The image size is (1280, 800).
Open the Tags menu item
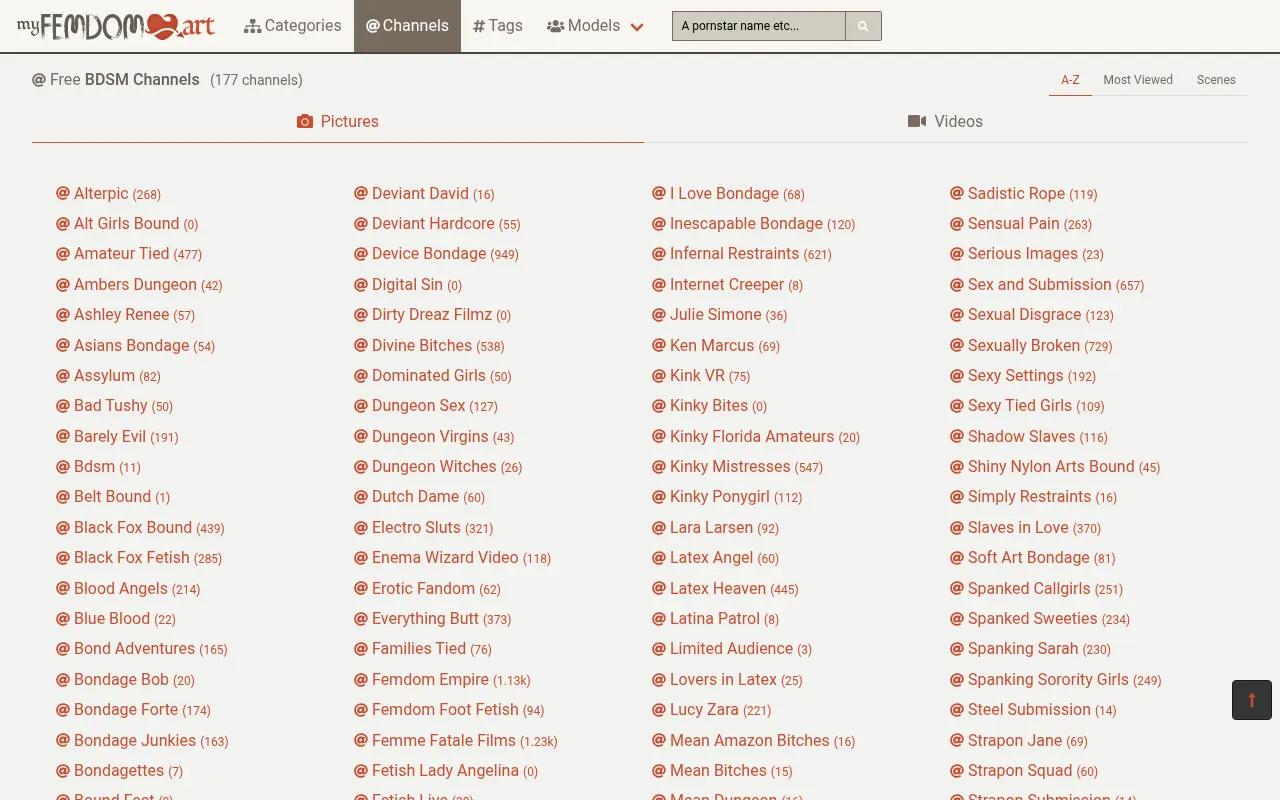click(x=498, y=26)
